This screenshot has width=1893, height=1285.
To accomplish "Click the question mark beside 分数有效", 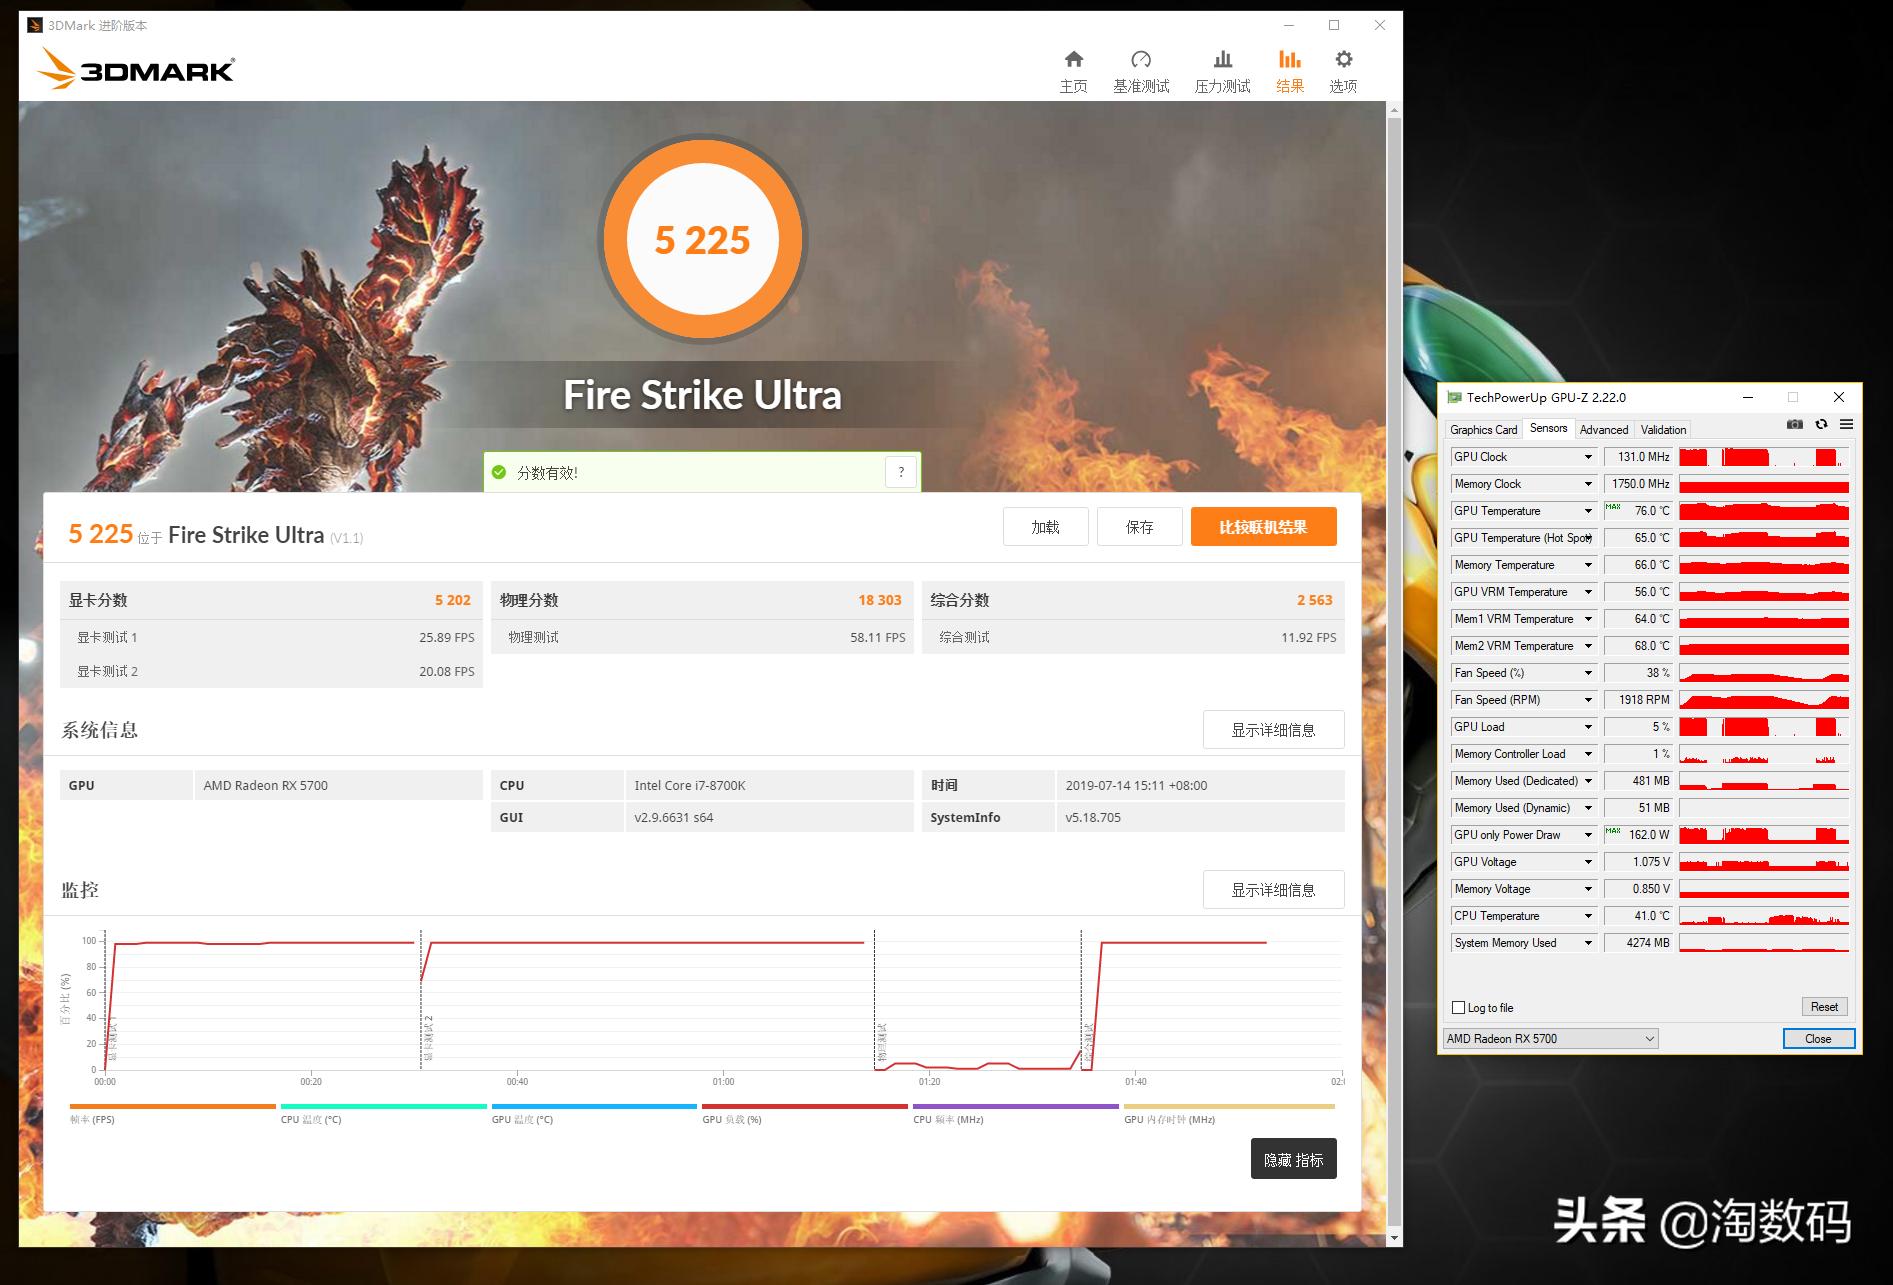I will [x=901, y=472].
